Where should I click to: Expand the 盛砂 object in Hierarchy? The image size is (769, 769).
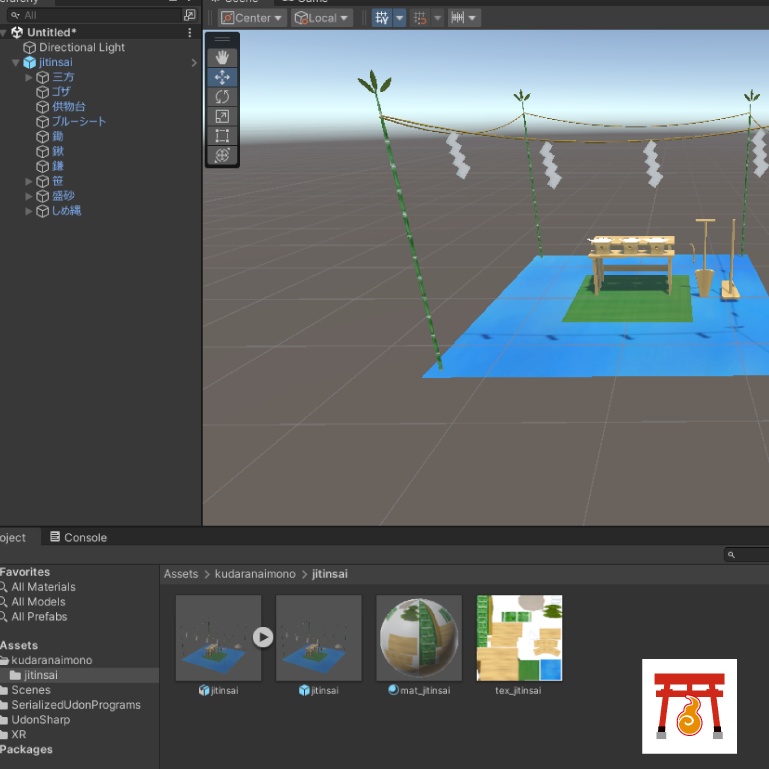tap(28, 196)
